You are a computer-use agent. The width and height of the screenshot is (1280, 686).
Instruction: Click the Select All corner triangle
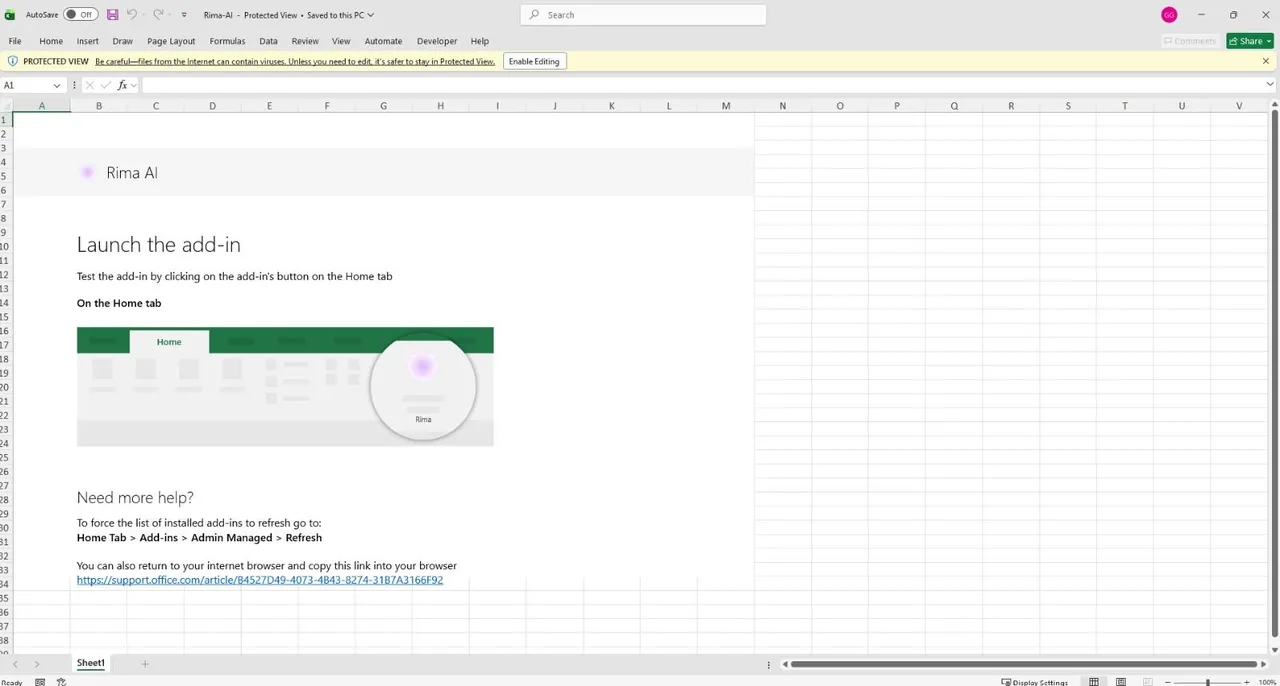click(6, 106)
